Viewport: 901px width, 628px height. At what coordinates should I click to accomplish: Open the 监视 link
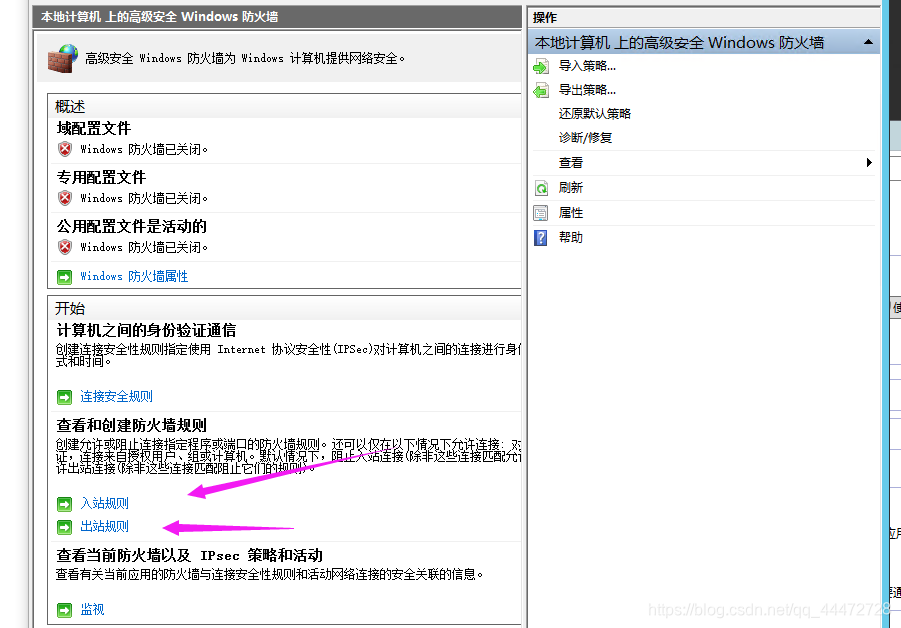click(92, 609)
